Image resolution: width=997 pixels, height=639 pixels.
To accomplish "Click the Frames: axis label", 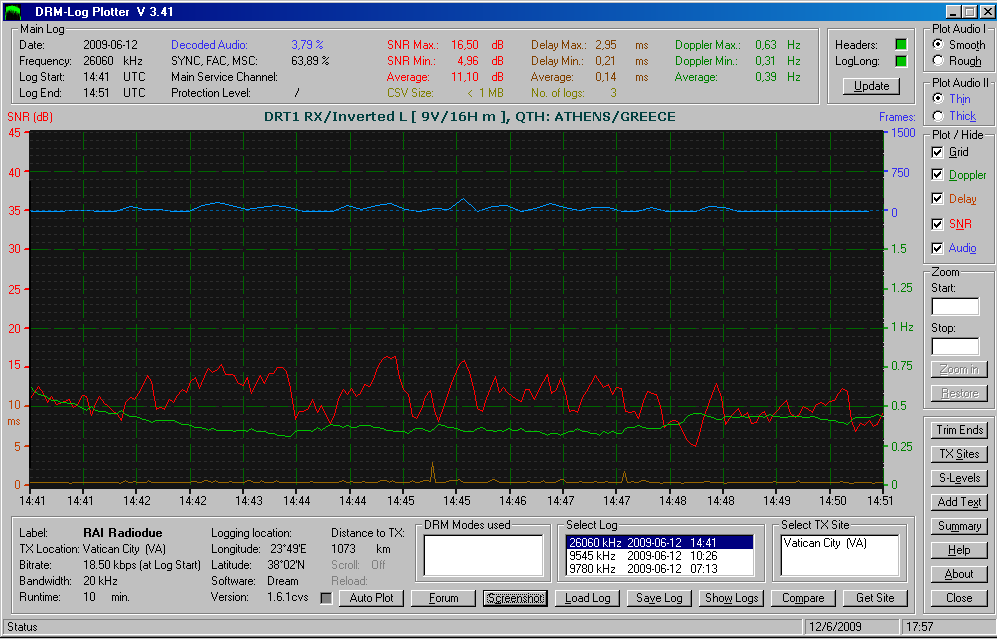I will 897,117.
